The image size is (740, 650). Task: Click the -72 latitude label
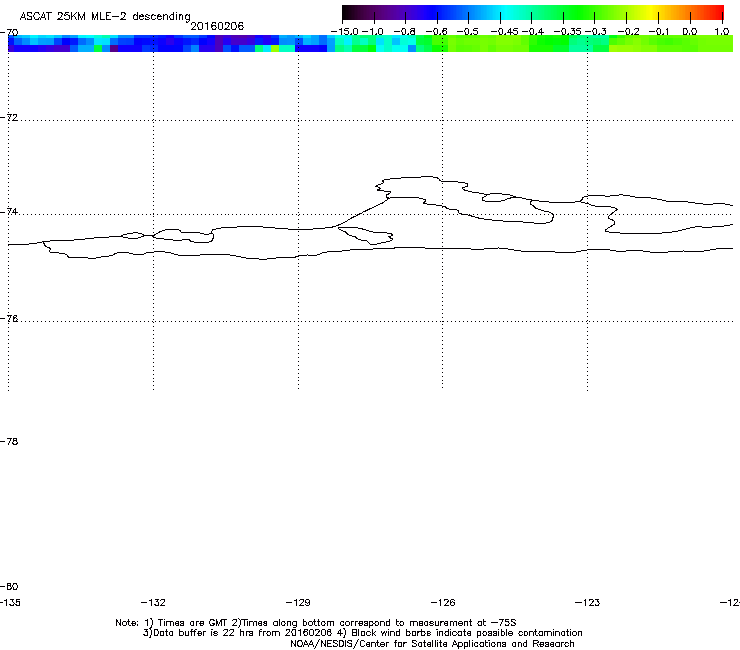pyautogui.click(x=9, y=117)
